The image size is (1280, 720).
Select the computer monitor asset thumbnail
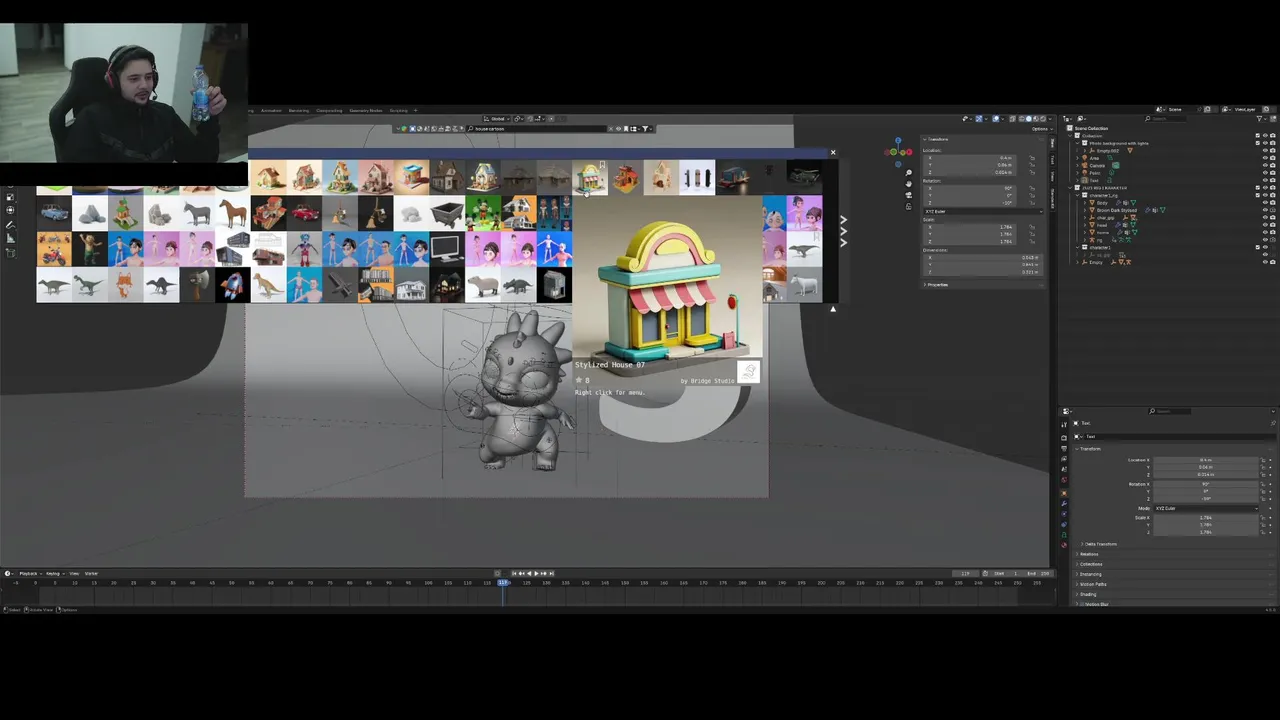pyautogui.click(x=447, y=250)
